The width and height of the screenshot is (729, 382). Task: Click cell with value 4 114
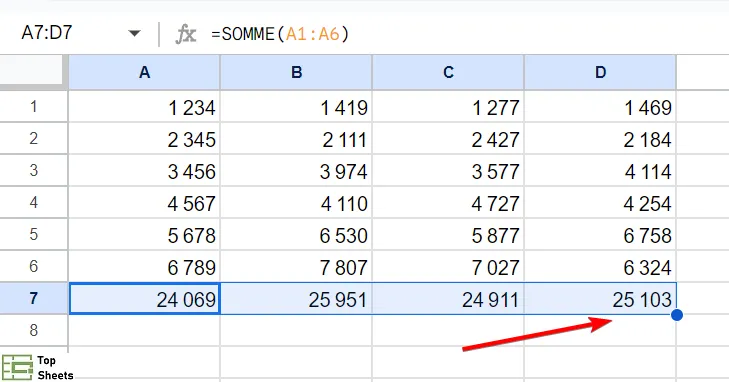[x=600, y=171]
